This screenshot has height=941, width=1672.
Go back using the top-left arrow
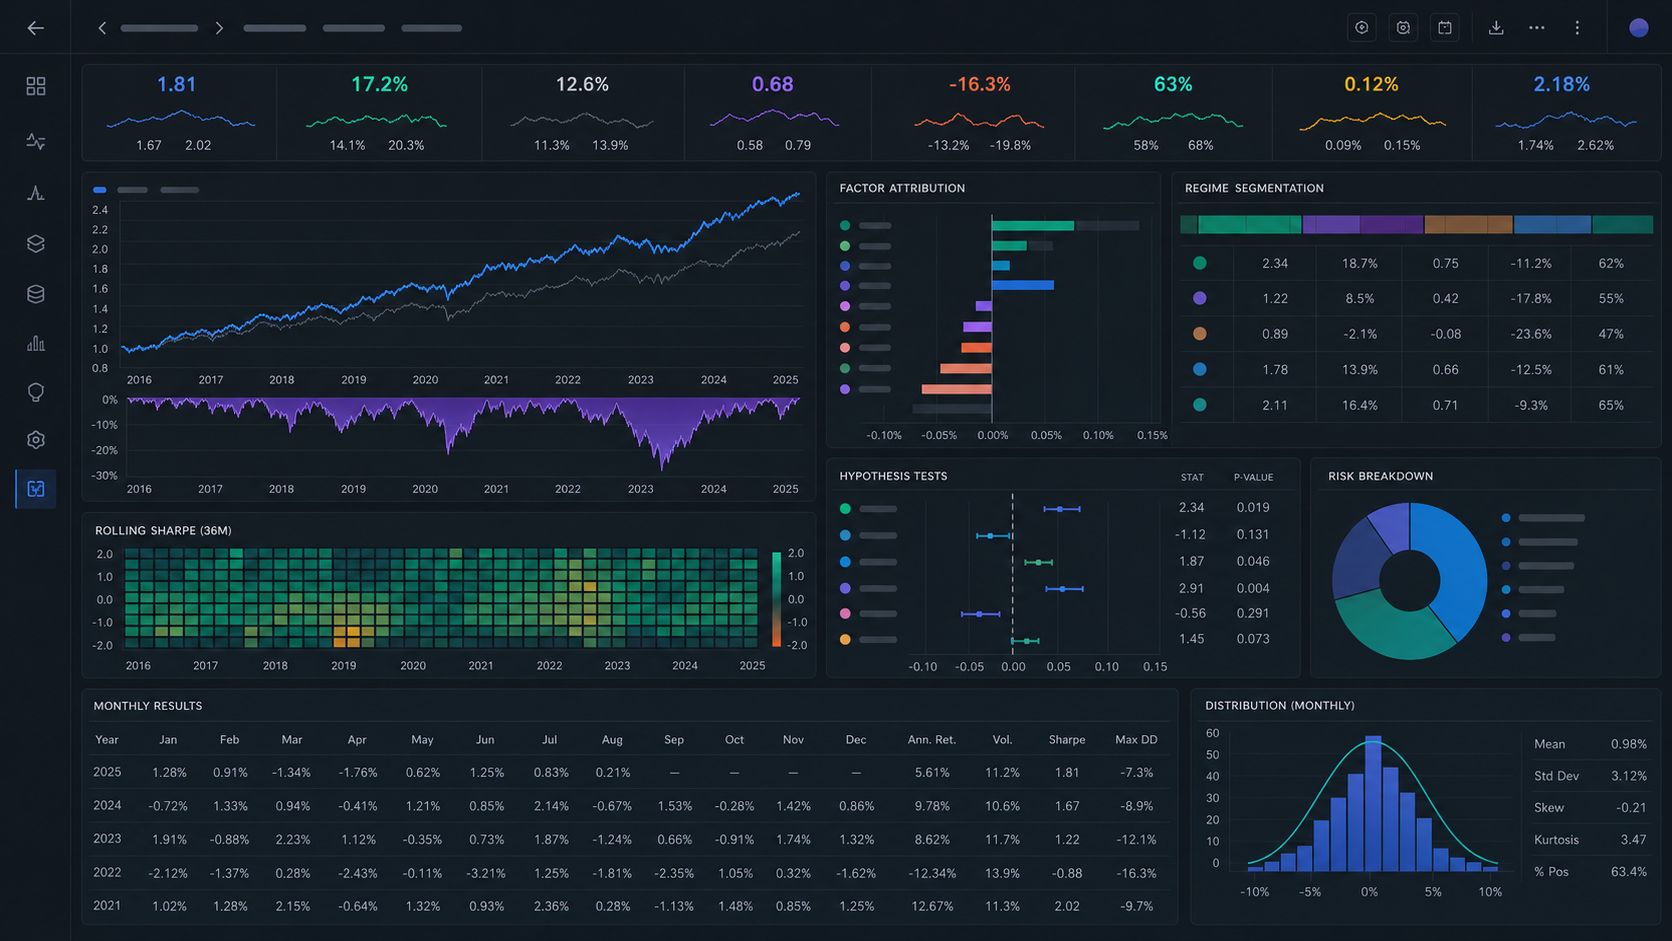[35, 28]
